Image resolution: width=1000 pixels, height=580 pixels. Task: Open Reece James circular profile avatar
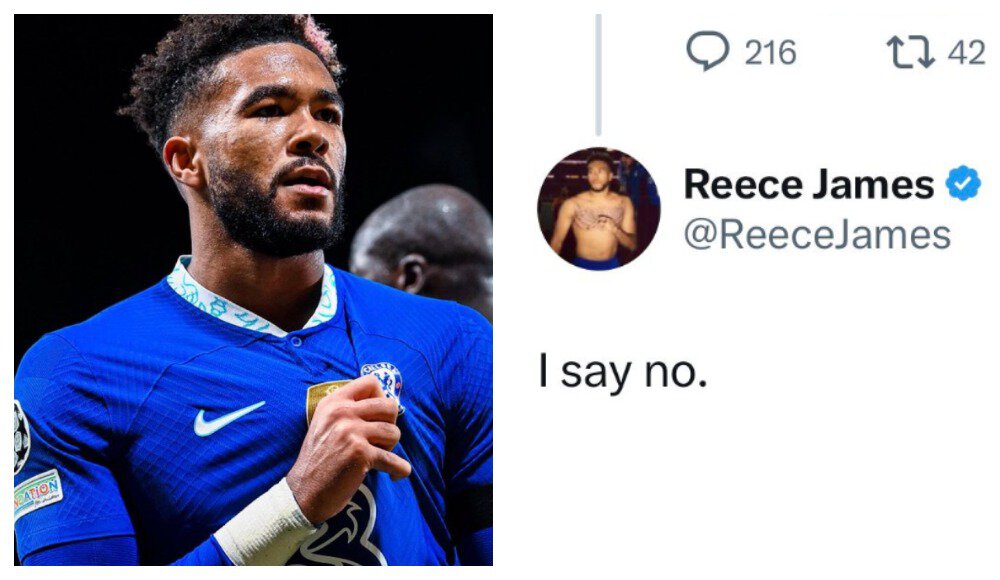[x=599, y=208]
